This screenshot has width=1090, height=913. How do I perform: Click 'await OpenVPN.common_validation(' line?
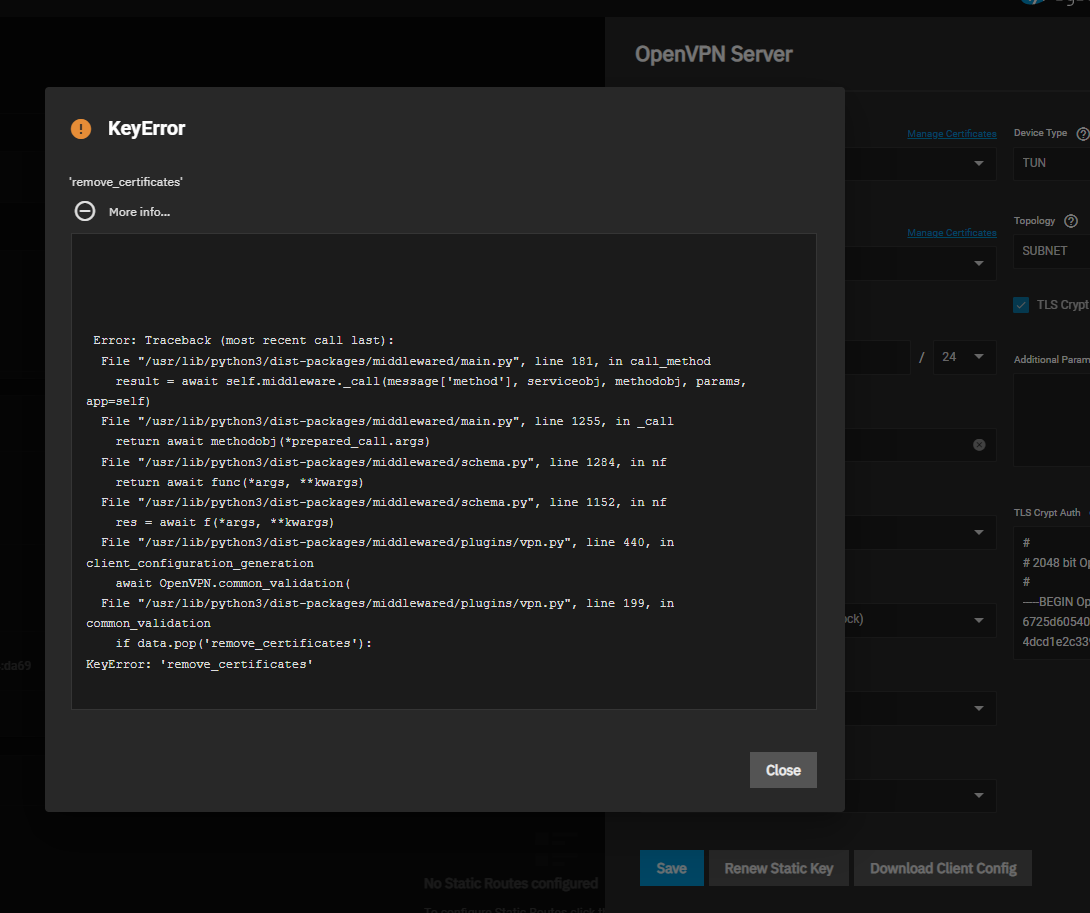(233, 583)
